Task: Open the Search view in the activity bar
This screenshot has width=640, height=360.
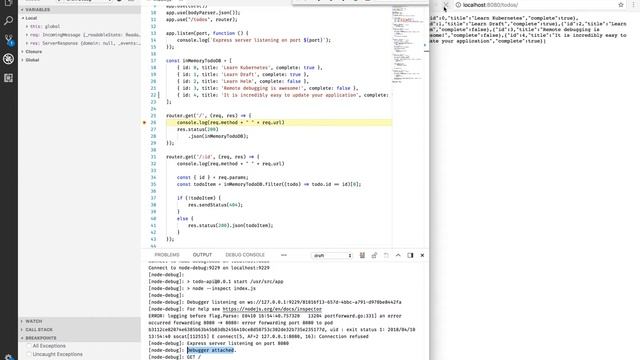Action: point(8,20)
